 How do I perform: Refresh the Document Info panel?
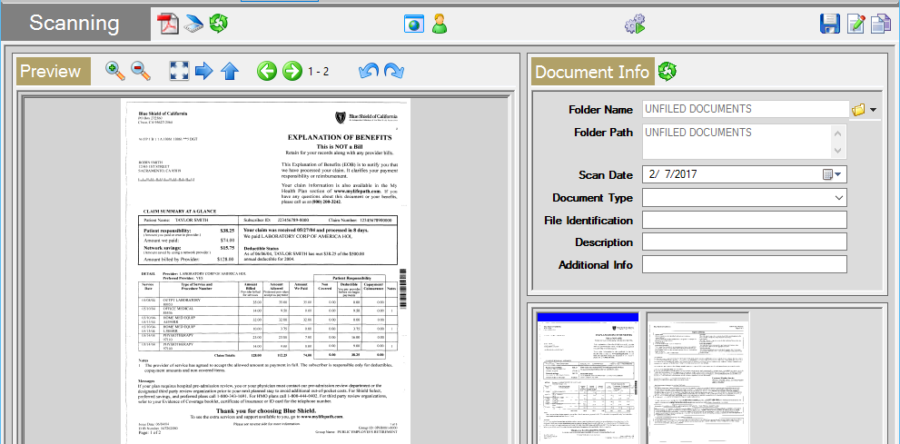(x=667, y=71)
